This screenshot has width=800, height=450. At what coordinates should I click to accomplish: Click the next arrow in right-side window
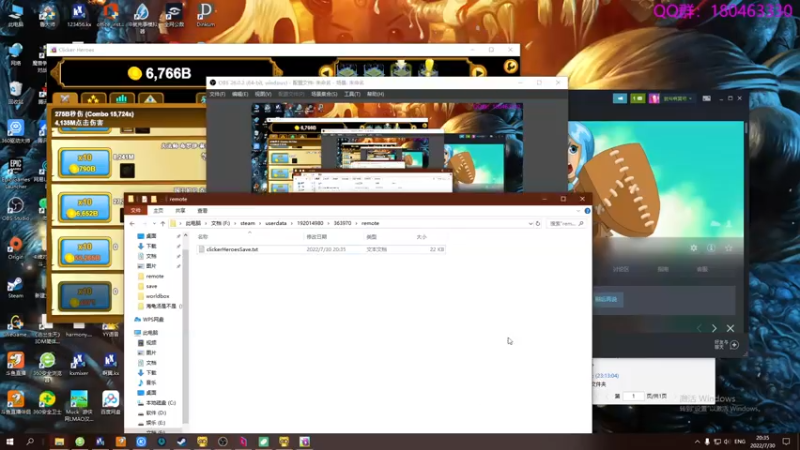point(714,328)
